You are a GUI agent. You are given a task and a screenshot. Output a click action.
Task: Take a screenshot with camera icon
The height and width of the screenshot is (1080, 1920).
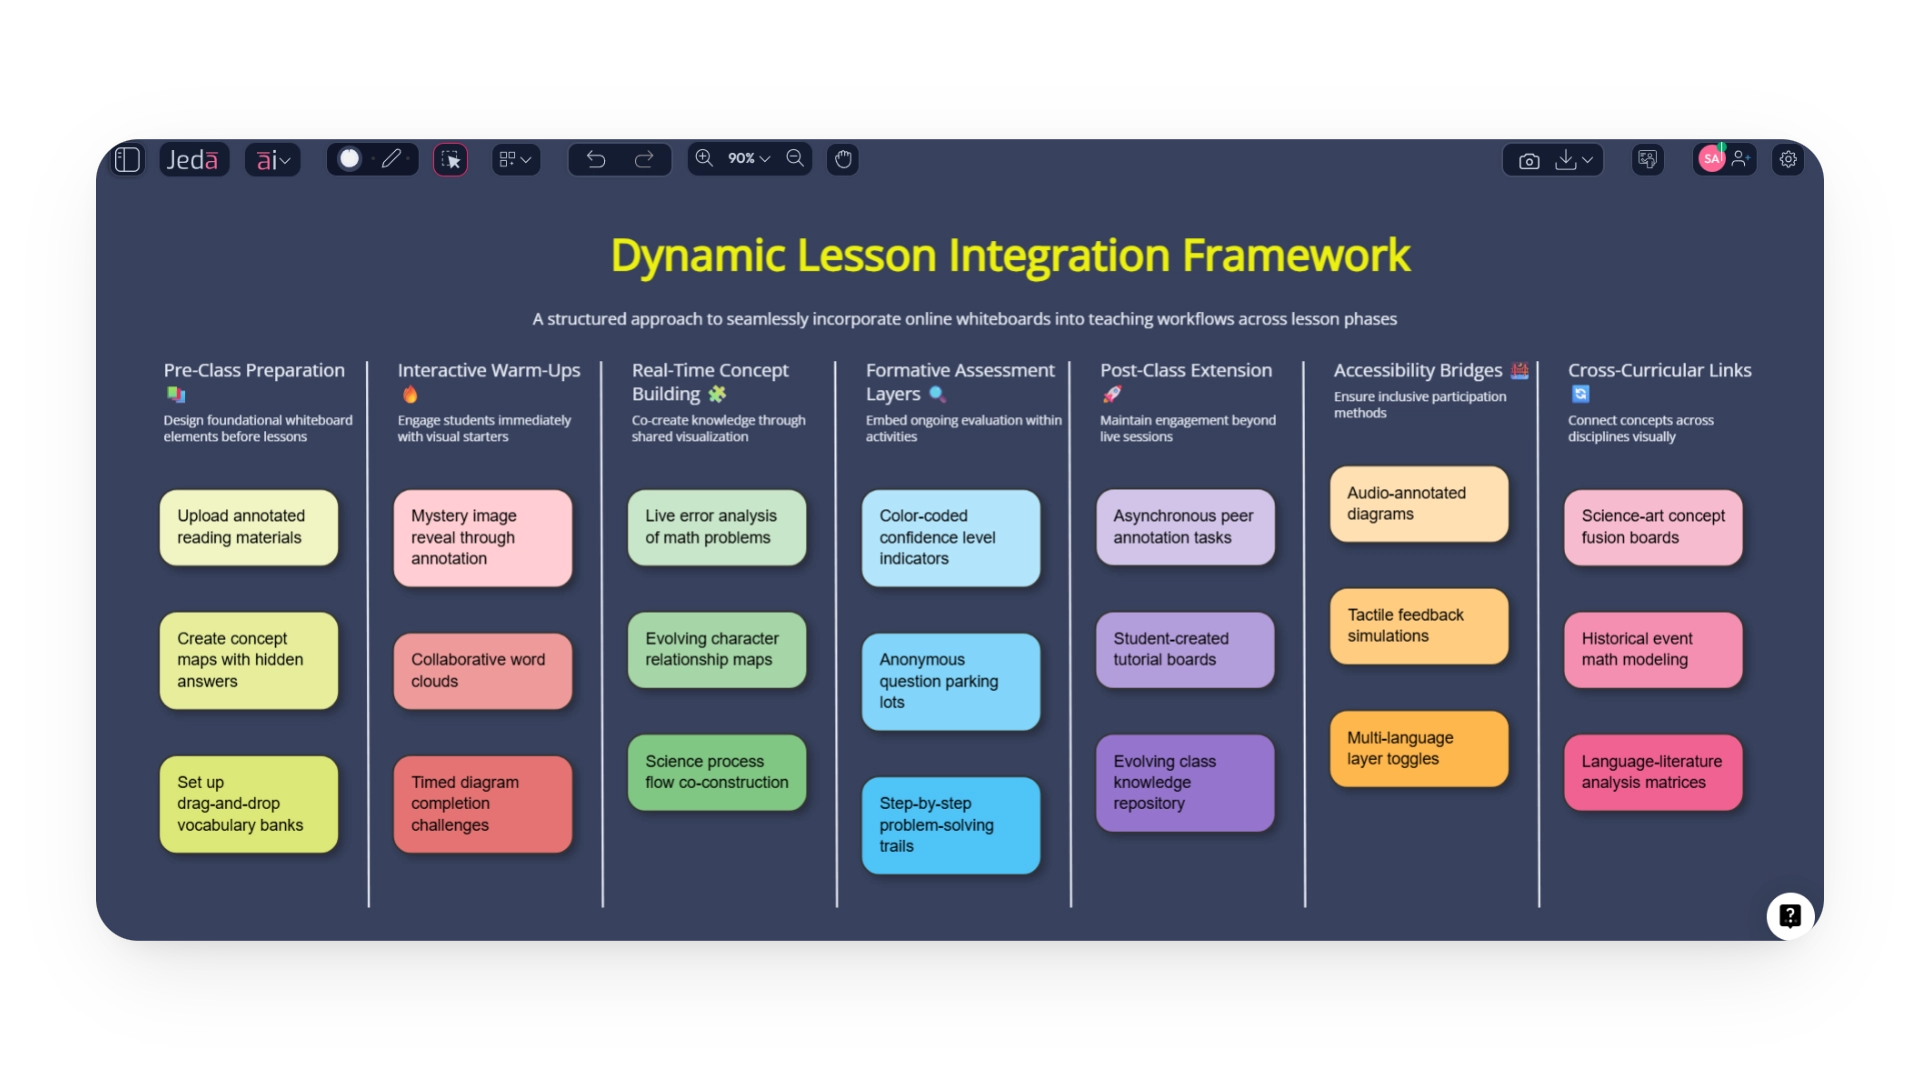pyautogui.click(x=1528, y=160)
